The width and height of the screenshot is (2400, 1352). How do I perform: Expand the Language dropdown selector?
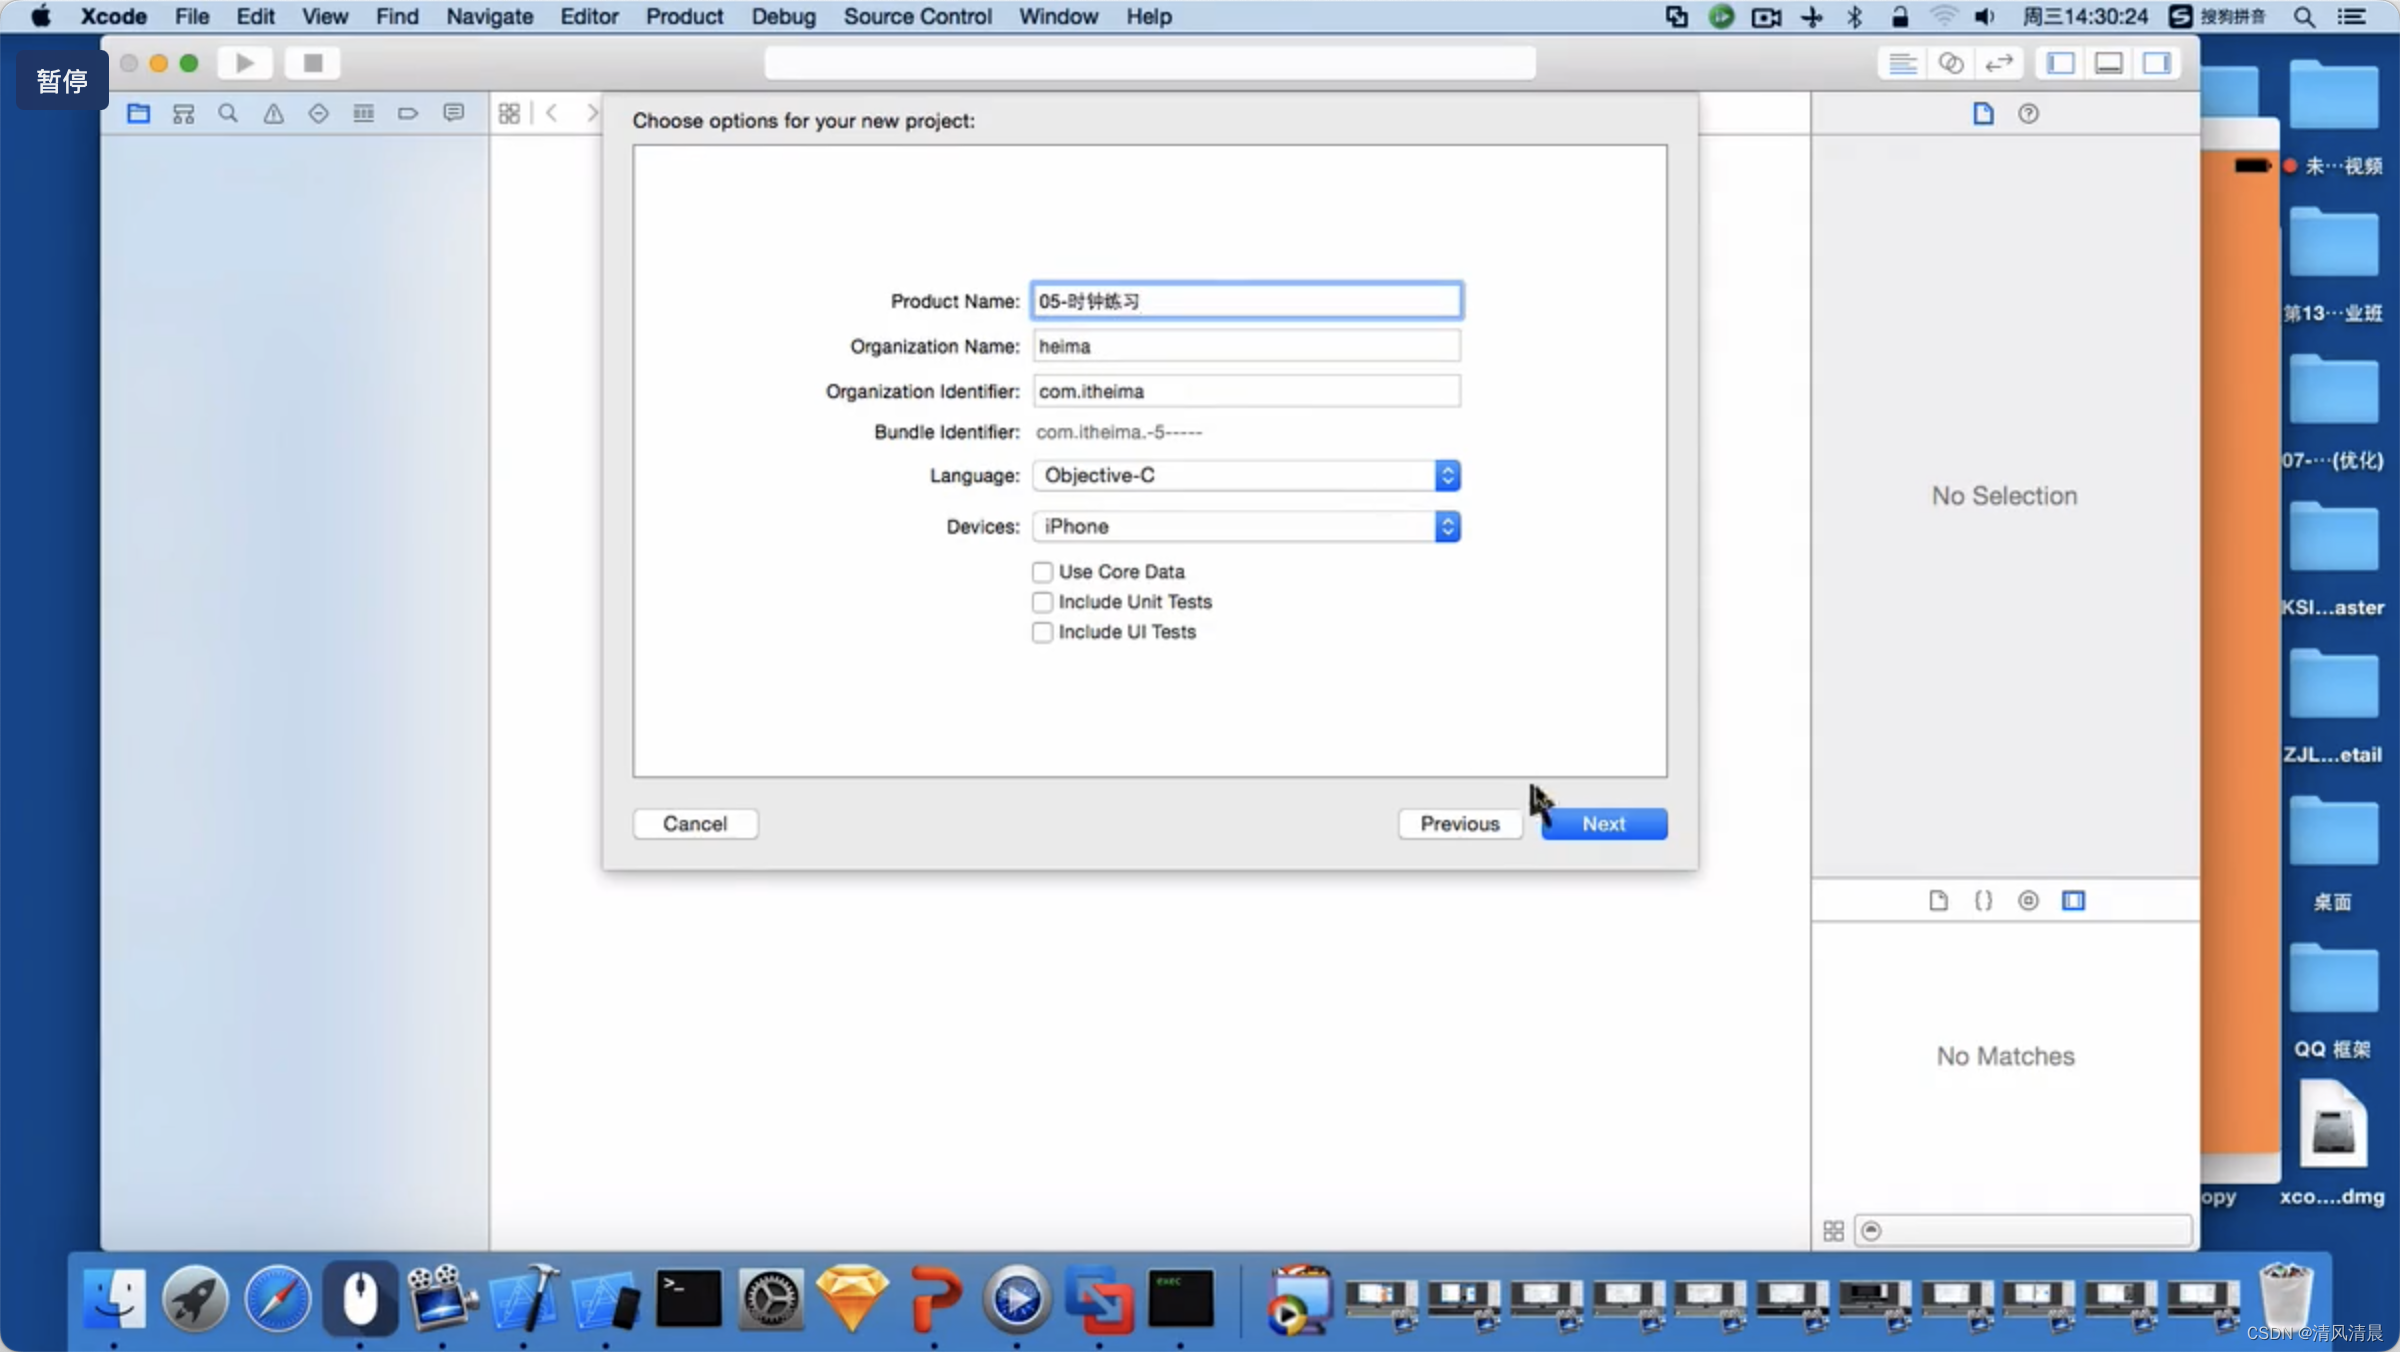1446,475
